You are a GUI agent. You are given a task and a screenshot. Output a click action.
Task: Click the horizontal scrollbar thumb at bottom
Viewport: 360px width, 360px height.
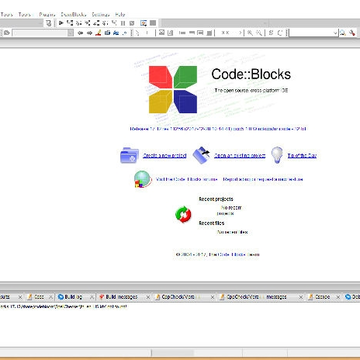[x=172, y=353]
